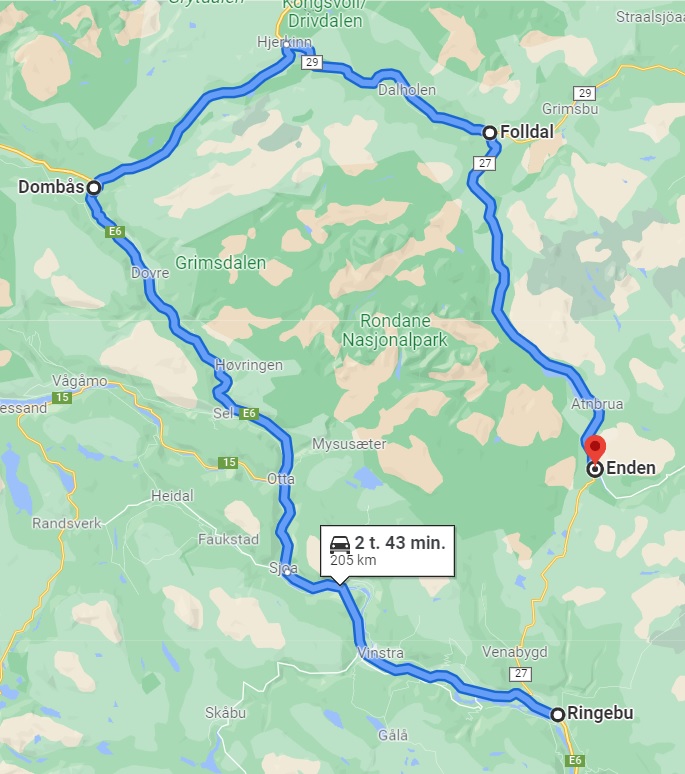Click the E6 road shield near Dombås
This screenshot has width=685, height=774.
[x=115, y=232]
